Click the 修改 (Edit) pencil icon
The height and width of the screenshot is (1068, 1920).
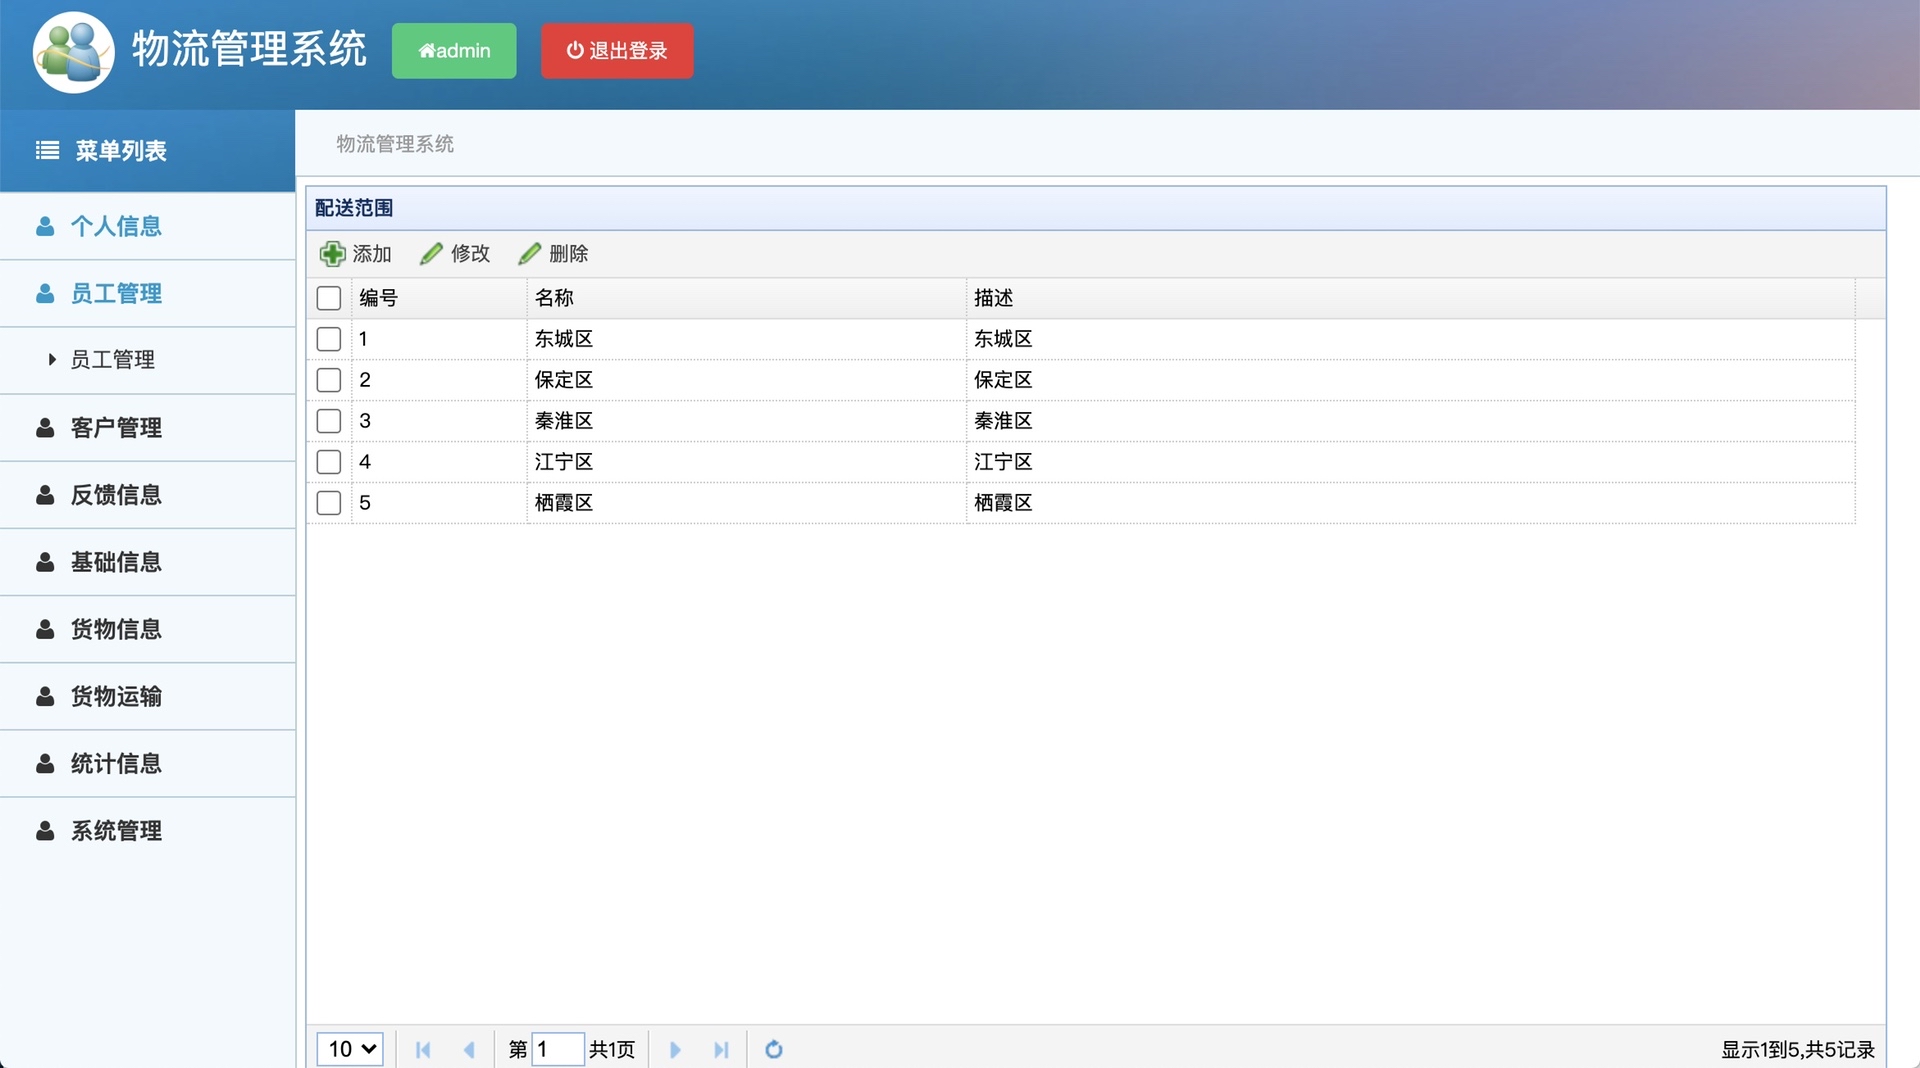coord(431,253)
